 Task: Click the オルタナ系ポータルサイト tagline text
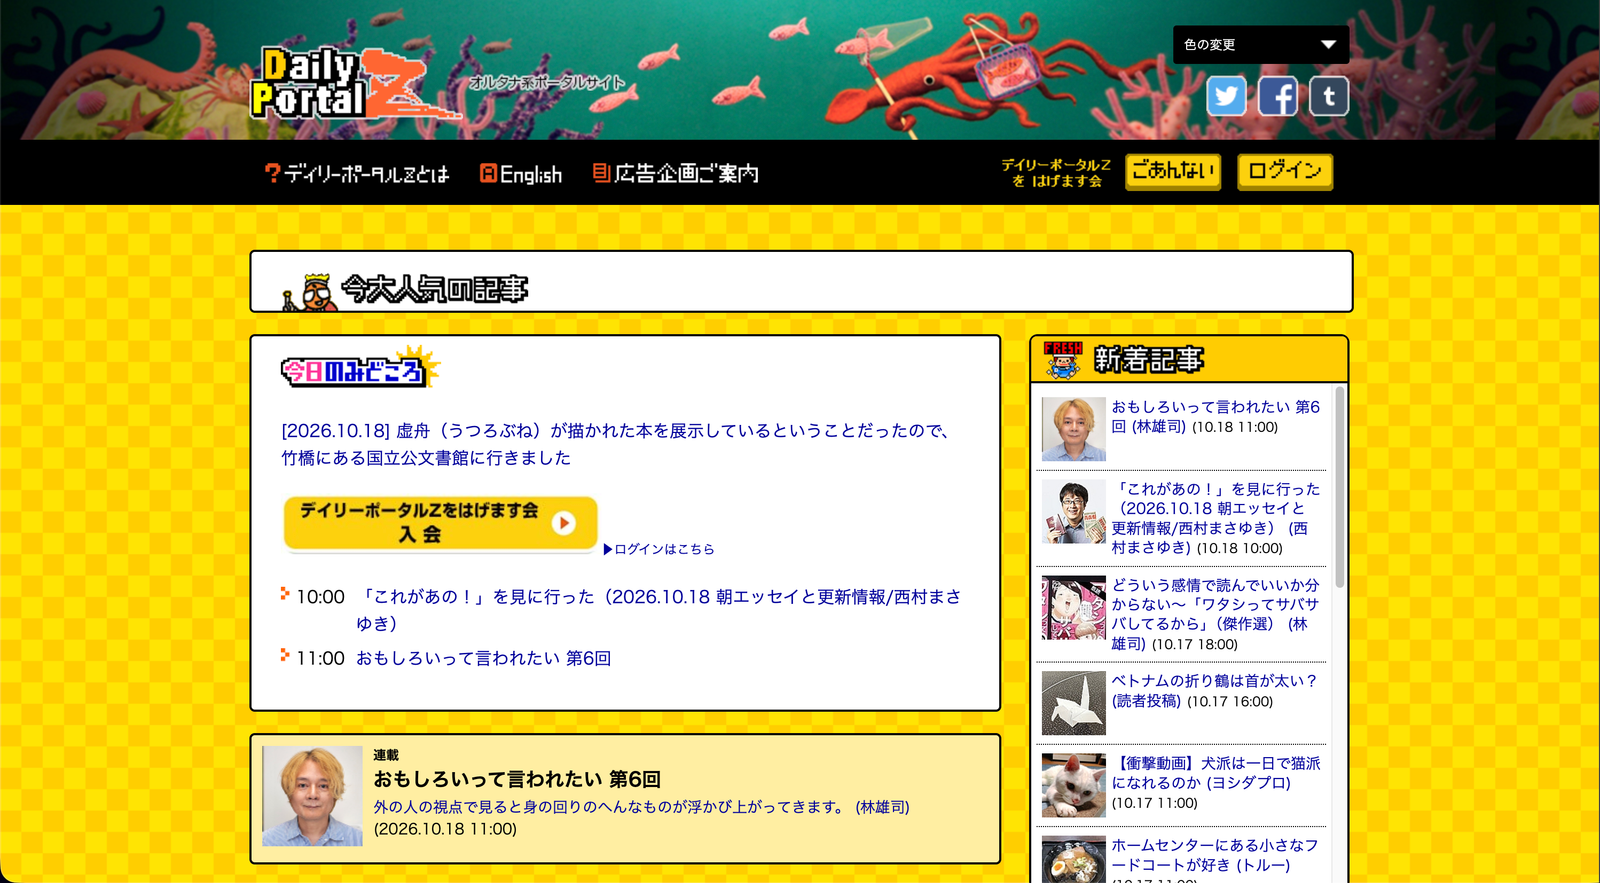pos(547,83)
